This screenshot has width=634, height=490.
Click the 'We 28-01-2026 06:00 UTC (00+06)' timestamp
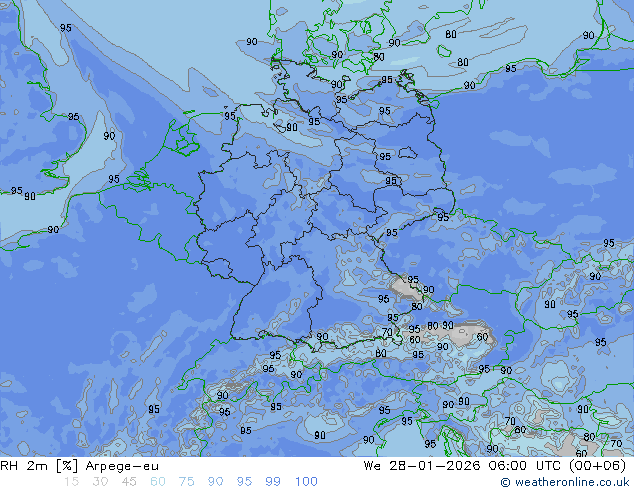[495, 466]
